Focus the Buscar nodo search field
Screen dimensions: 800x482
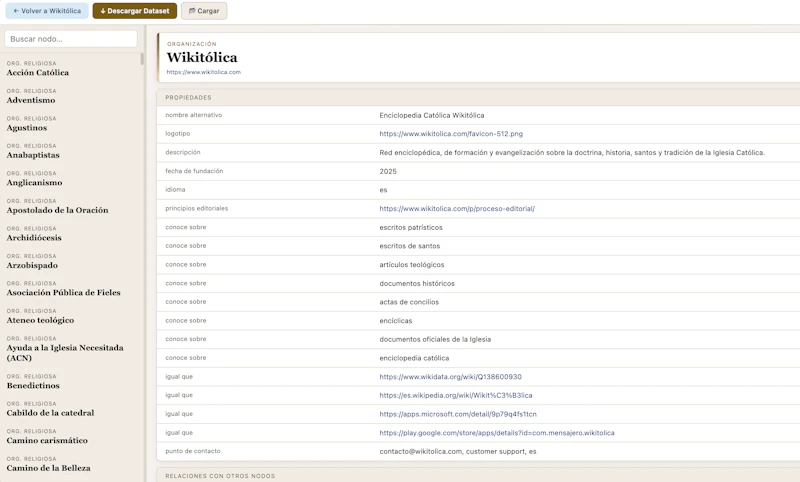pyautogui.click(x=71, y=39)
